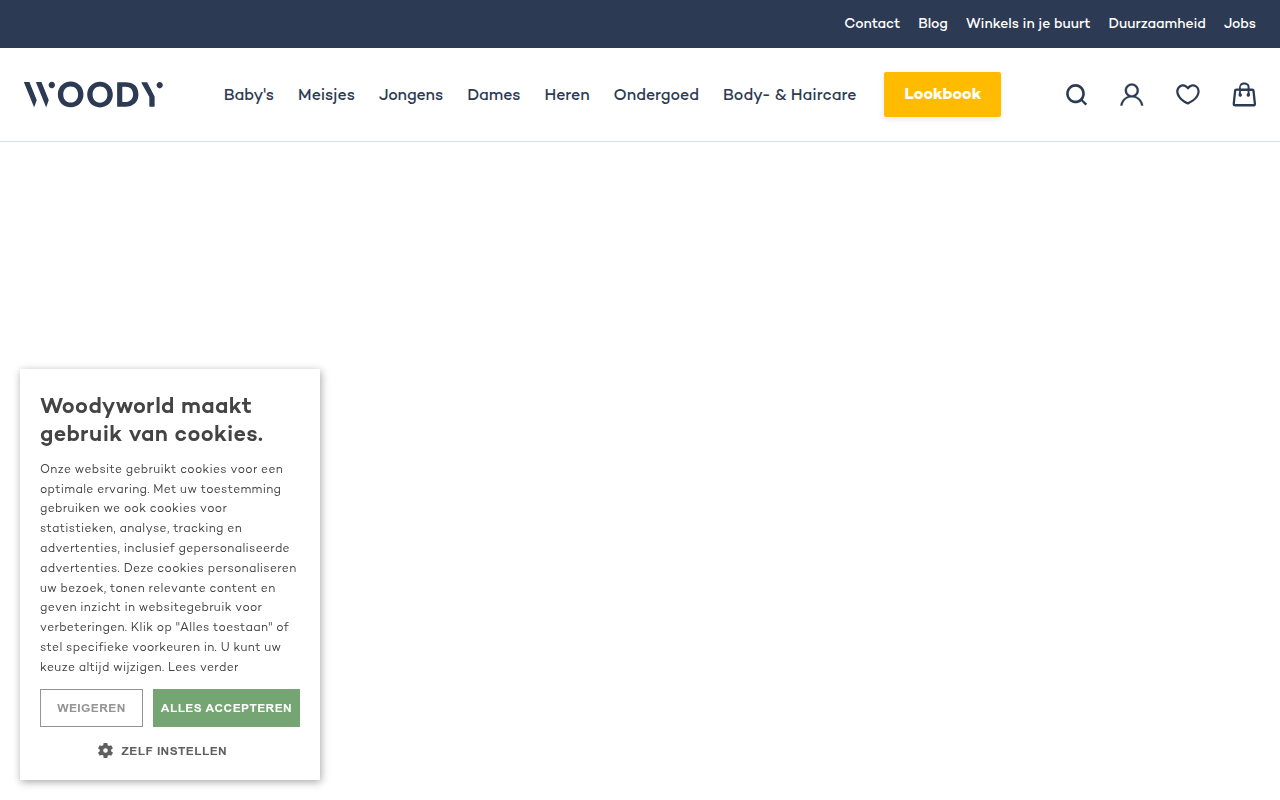
Task: Open the Dames menu
Action: tap(494, 95)
